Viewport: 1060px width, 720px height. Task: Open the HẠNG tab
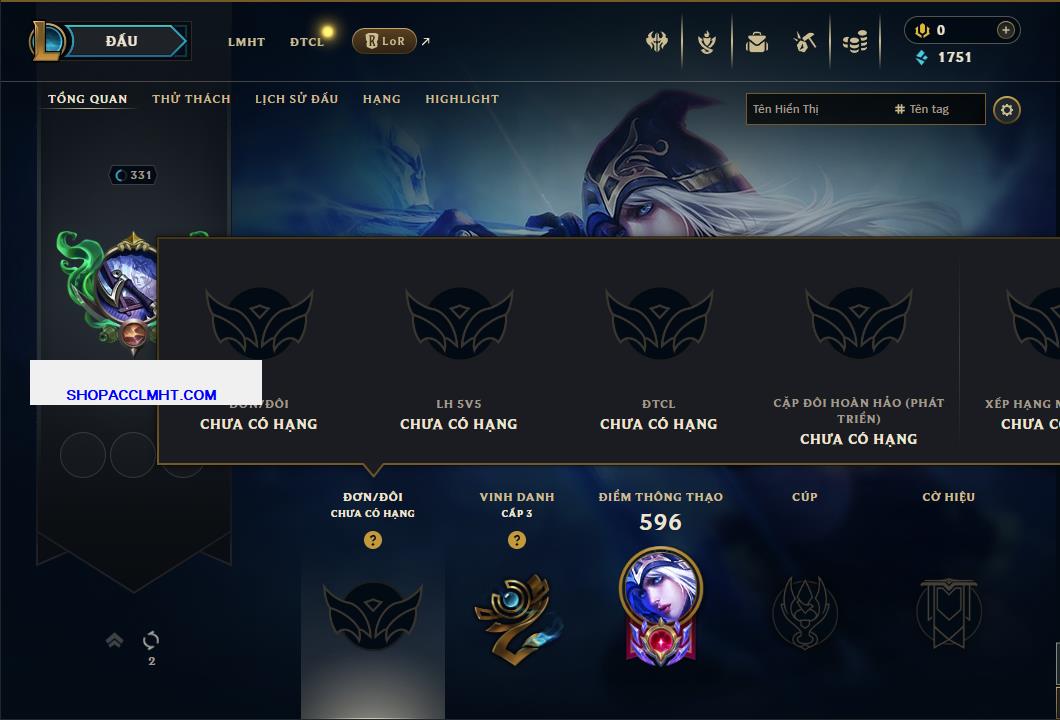click(381, 99)
